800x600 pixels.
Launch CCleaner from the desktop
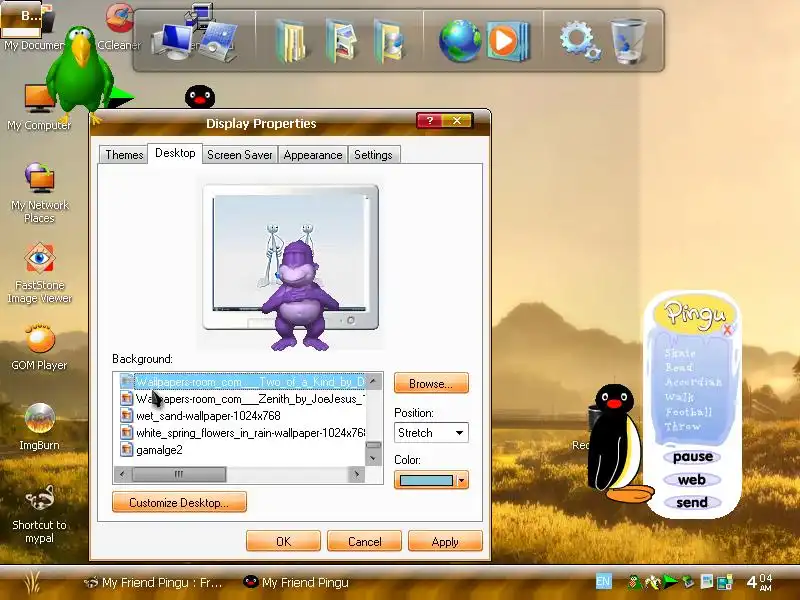[119, 26]
